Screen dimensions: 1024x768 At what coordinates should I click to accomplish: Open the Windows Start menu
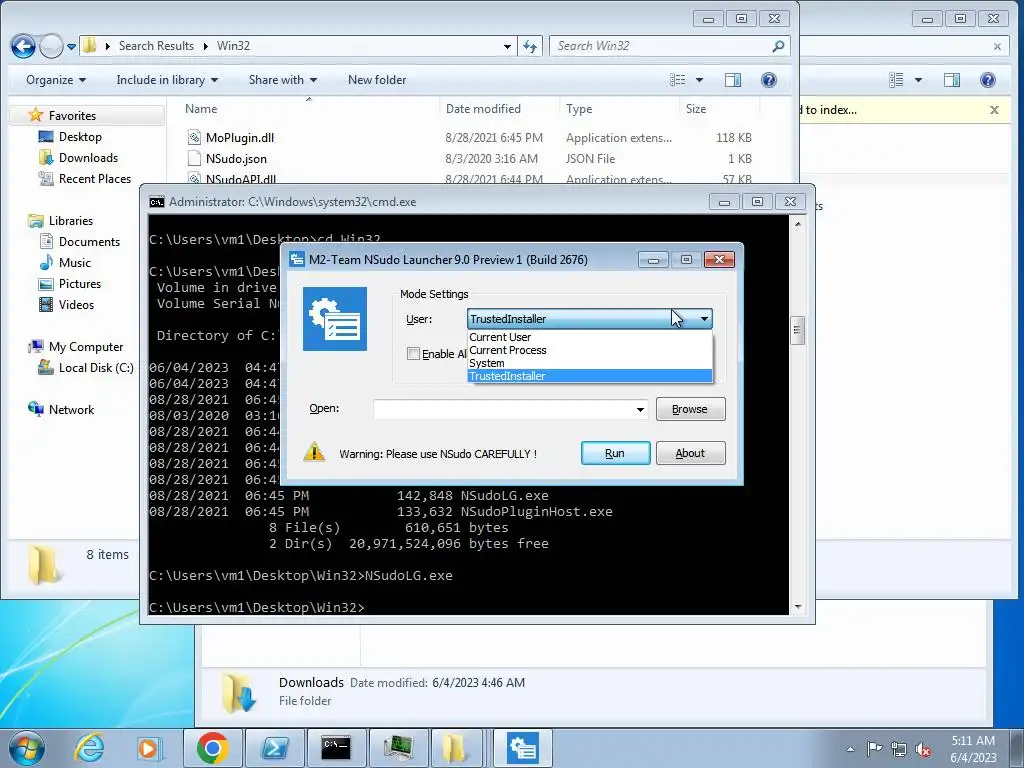pyautogui.click(x=26, y=748)
